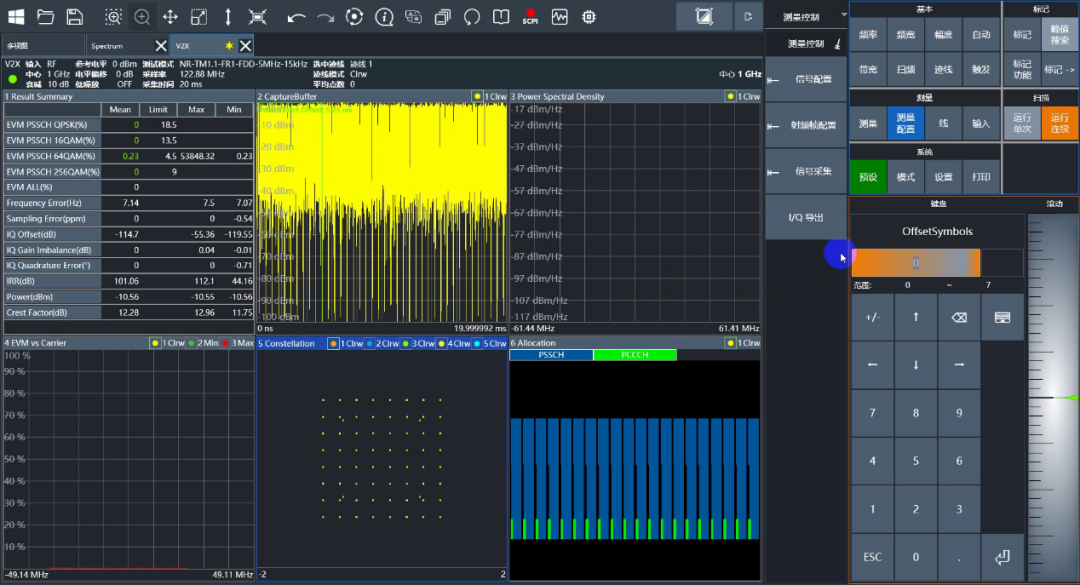Viewport: 1080px width, 585px height.
Task: Close the V2X tab with X
Action: 245,45
